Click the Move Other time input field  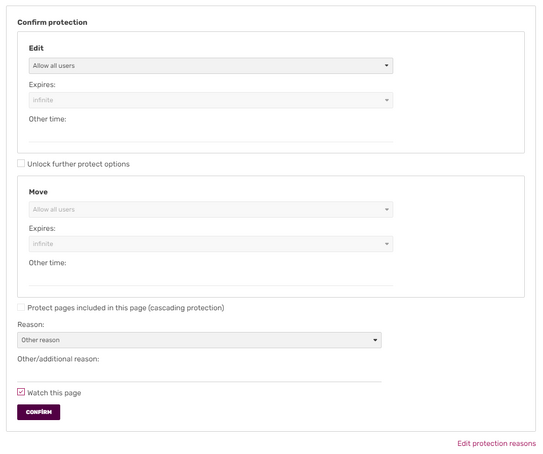tap(211, 278)
